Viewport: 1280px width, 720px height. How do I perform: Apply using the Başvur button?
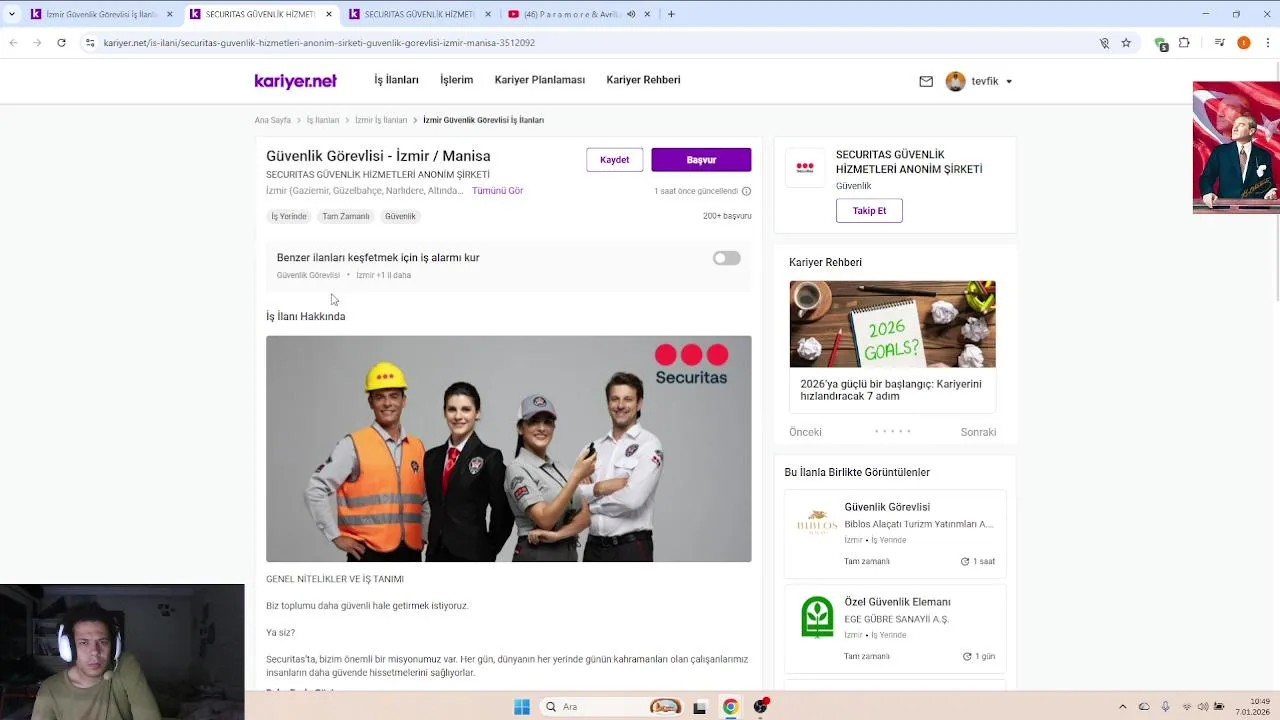tap(701, 160)
